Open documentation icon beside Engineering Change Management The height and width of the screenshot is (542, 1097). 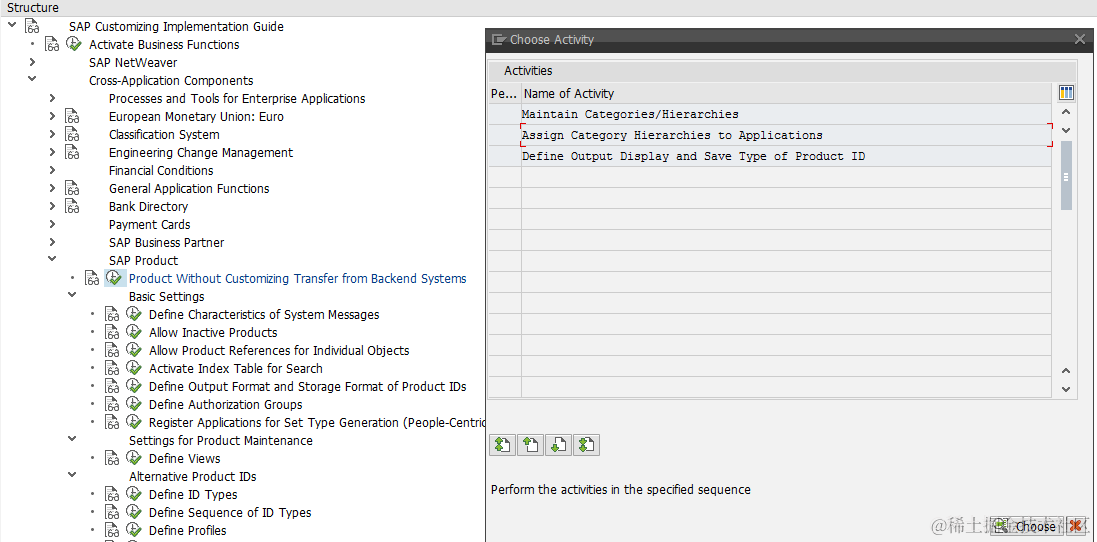coord(72,153)
